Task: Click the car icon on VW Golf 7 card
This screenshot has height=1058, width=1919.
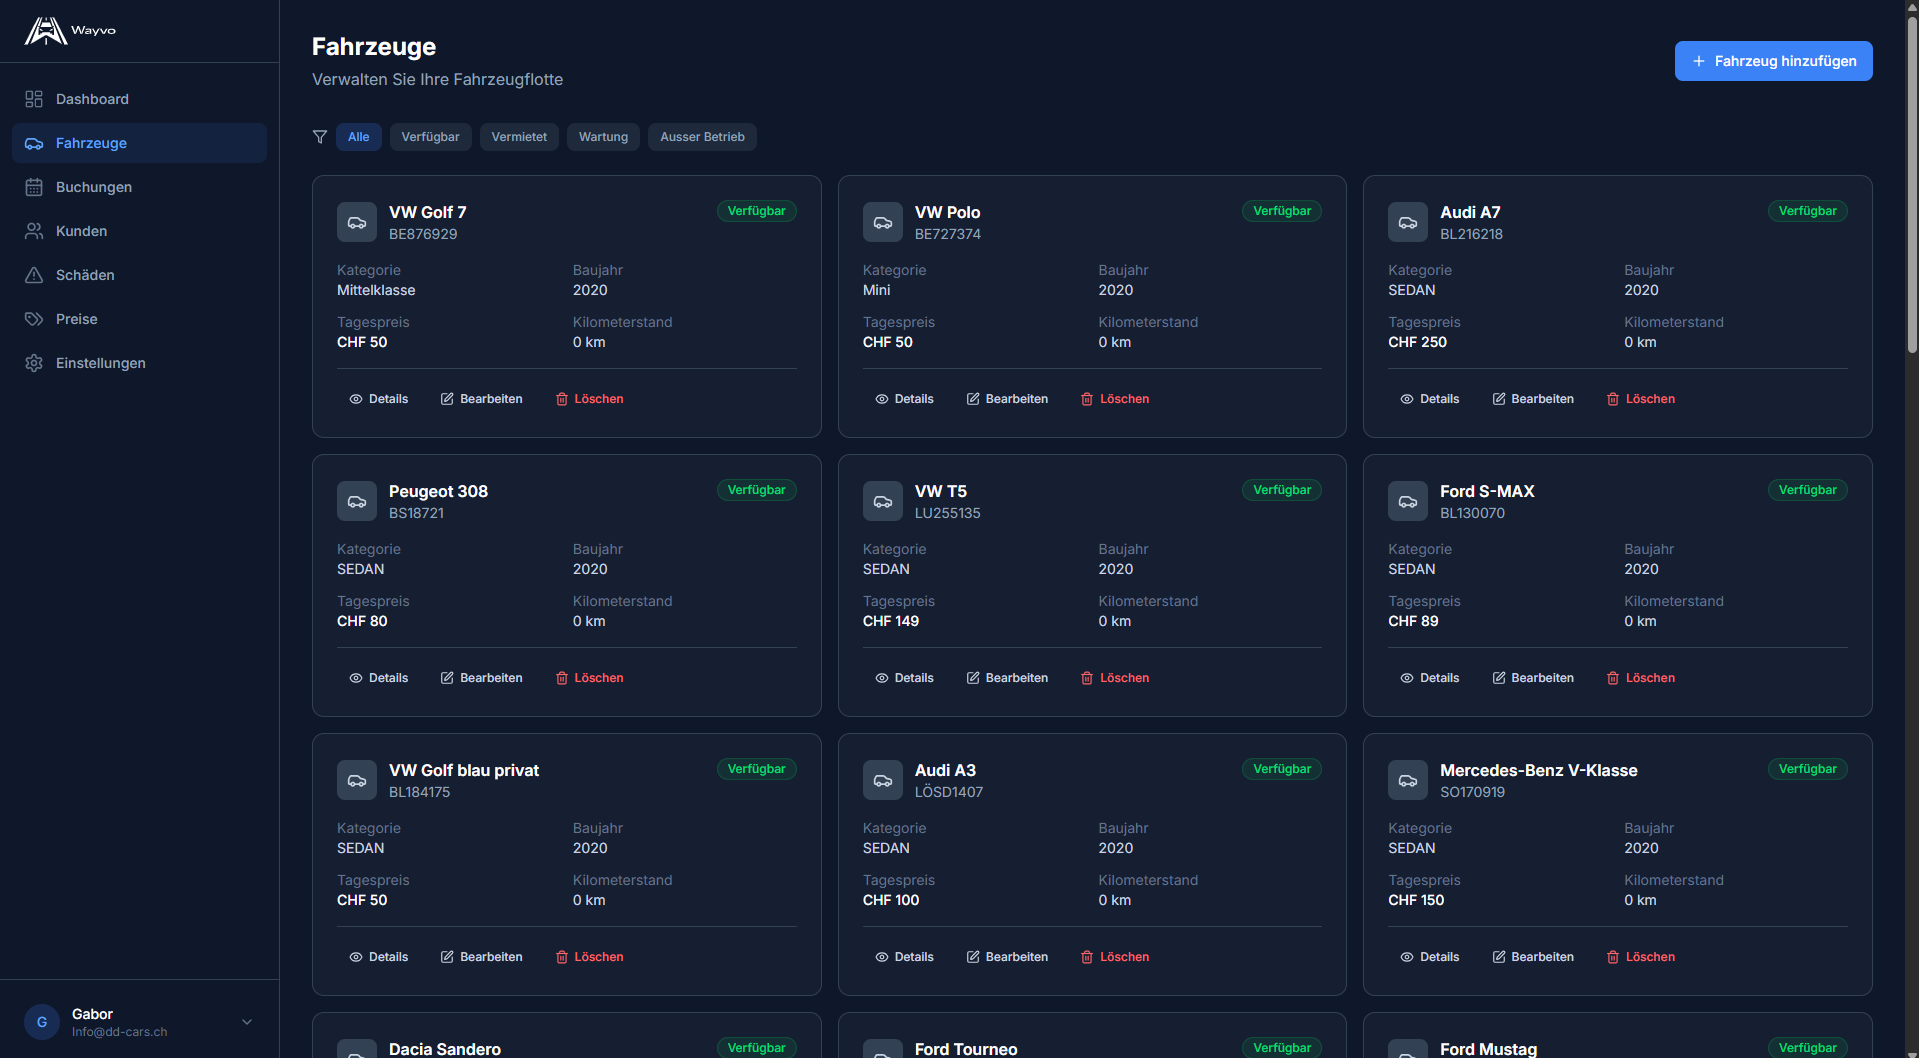Action: pos(357,223)
